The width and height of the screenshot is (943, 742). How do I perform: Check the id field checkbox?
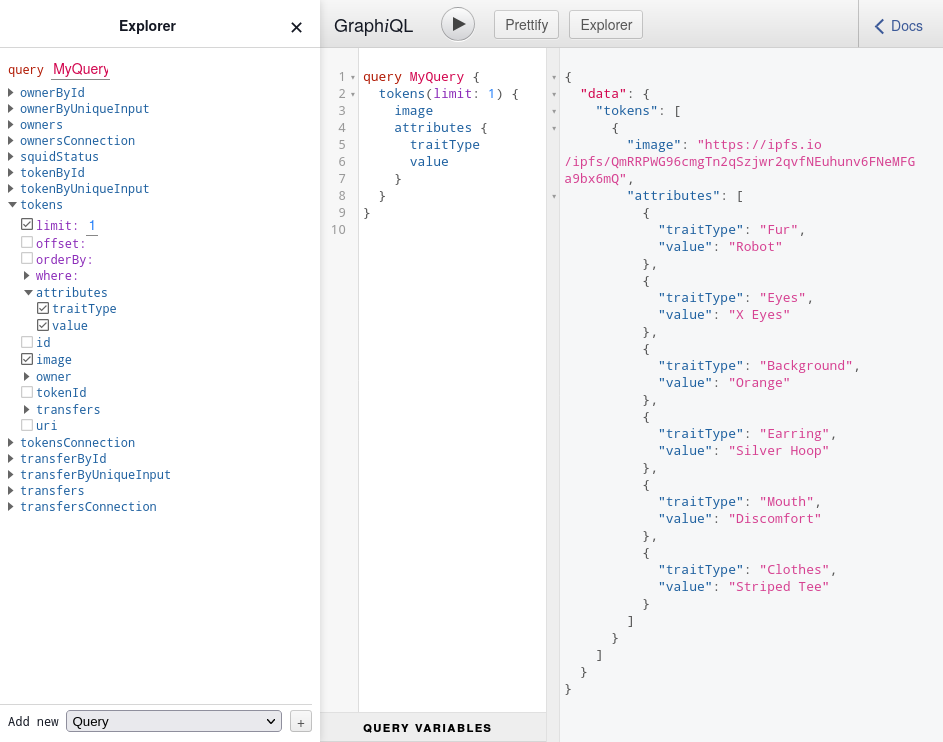26,342
